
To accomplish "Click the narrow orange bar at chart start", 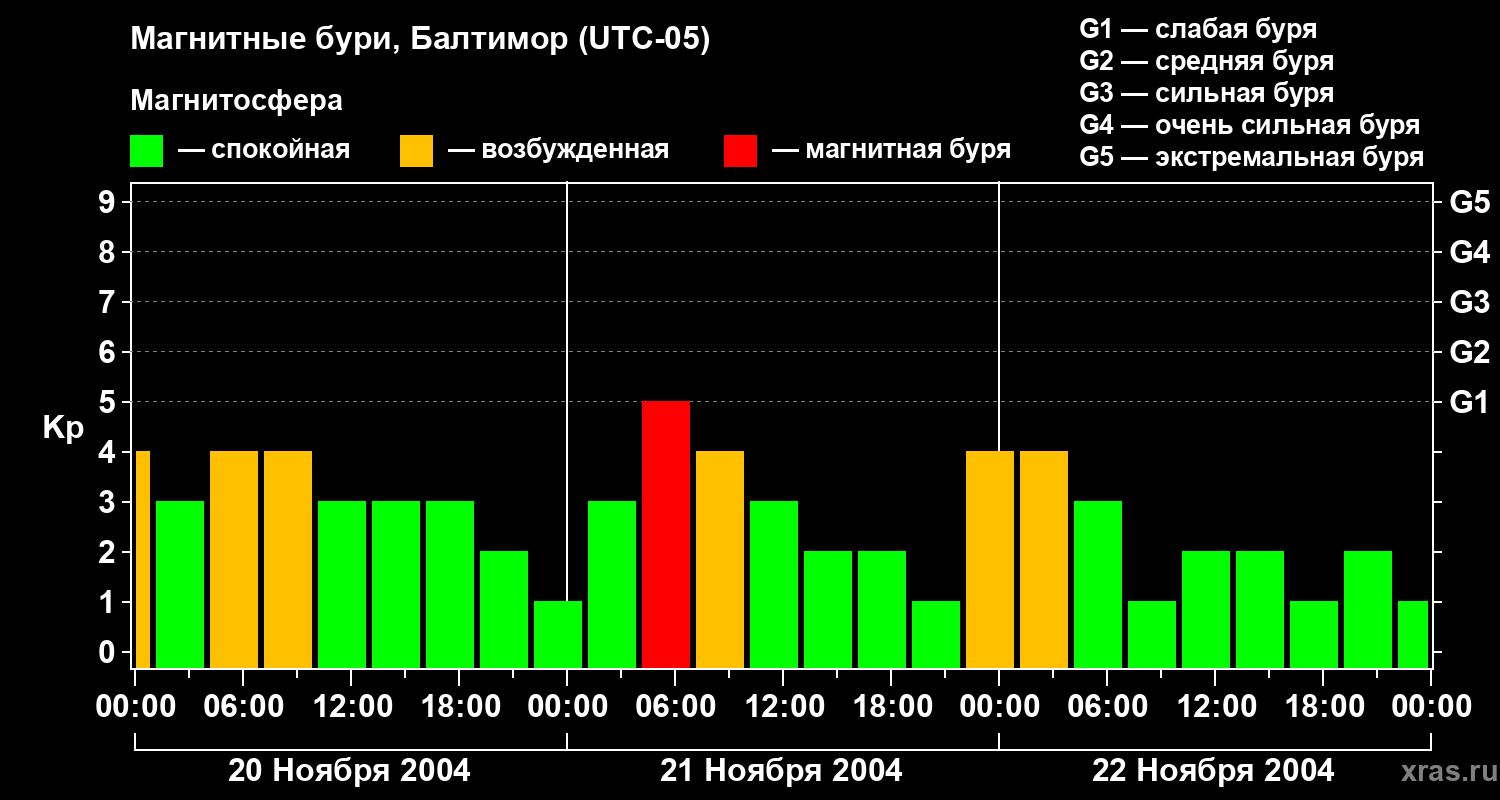I will click(x=142, y=559).
